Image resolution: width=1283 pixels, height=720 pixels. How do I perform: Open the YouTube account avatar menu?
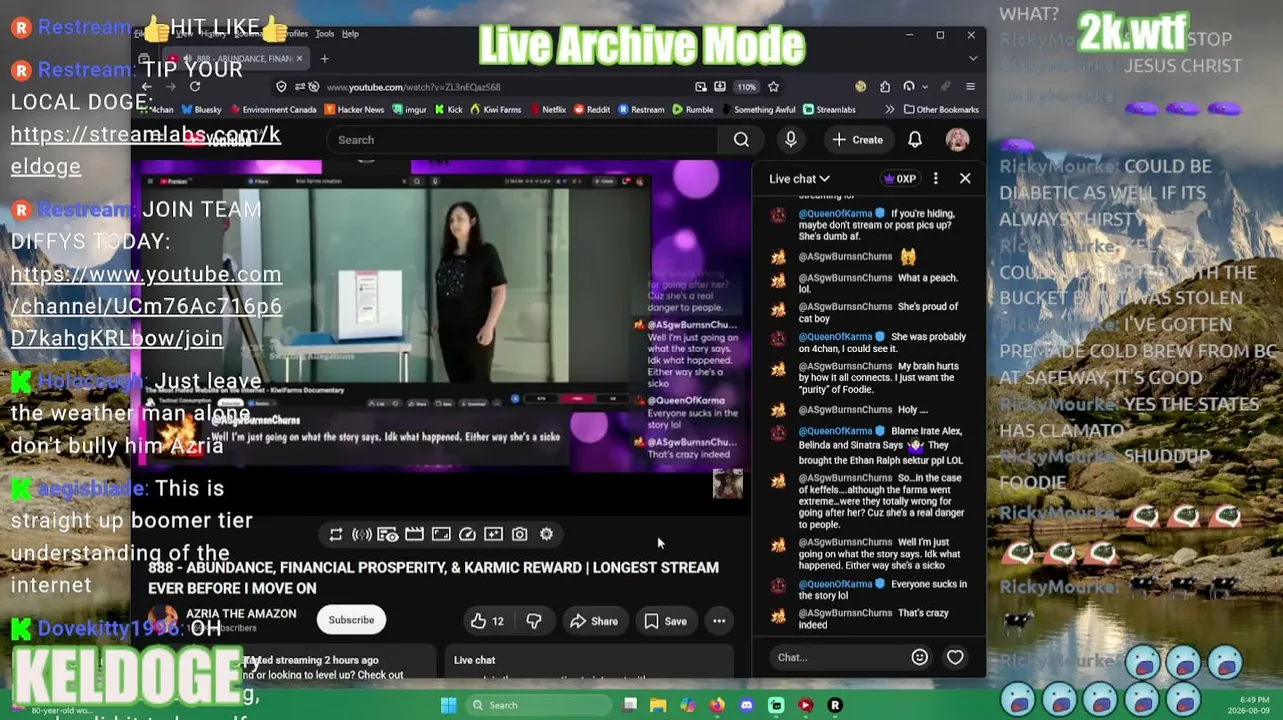pos(957,140)
